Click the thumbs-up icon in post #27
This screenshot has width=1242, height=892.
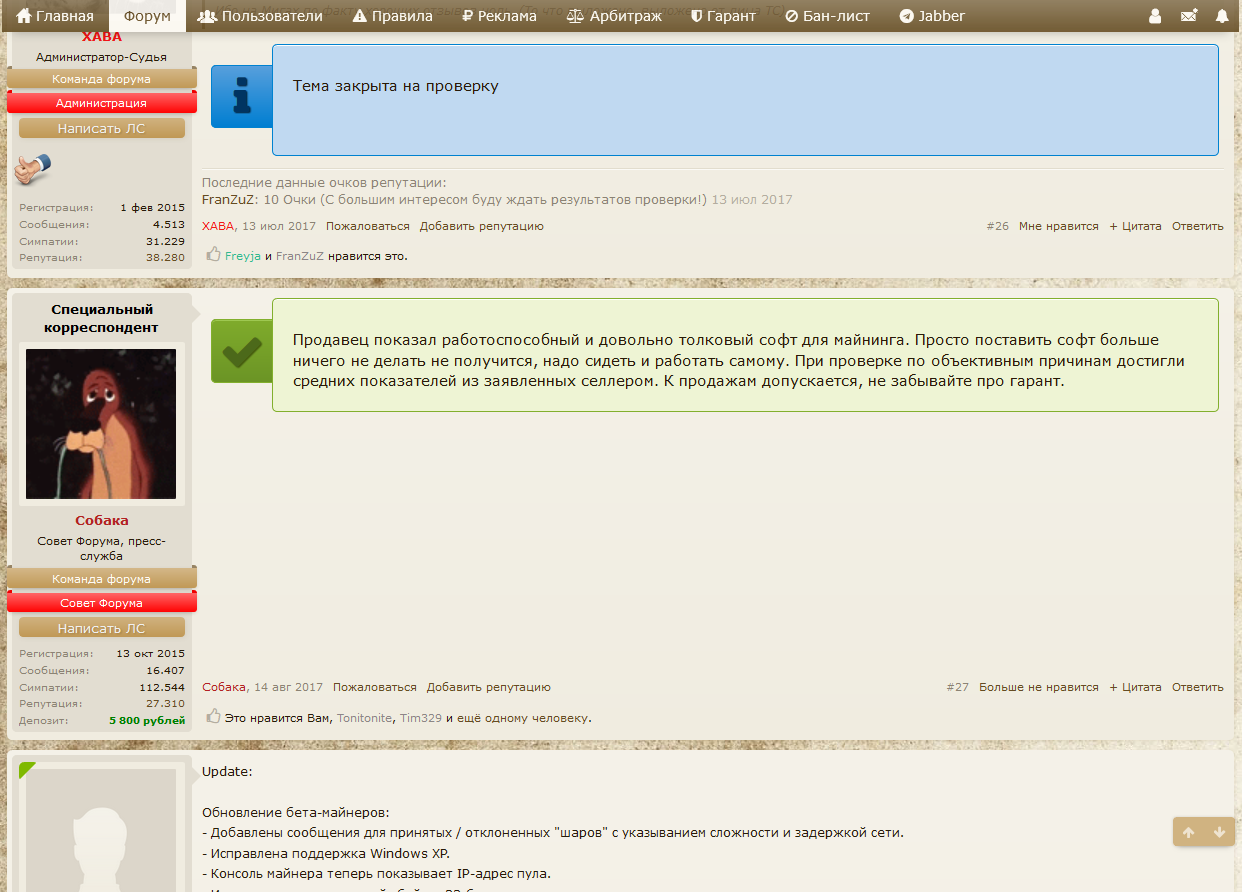tap(213, 716)
